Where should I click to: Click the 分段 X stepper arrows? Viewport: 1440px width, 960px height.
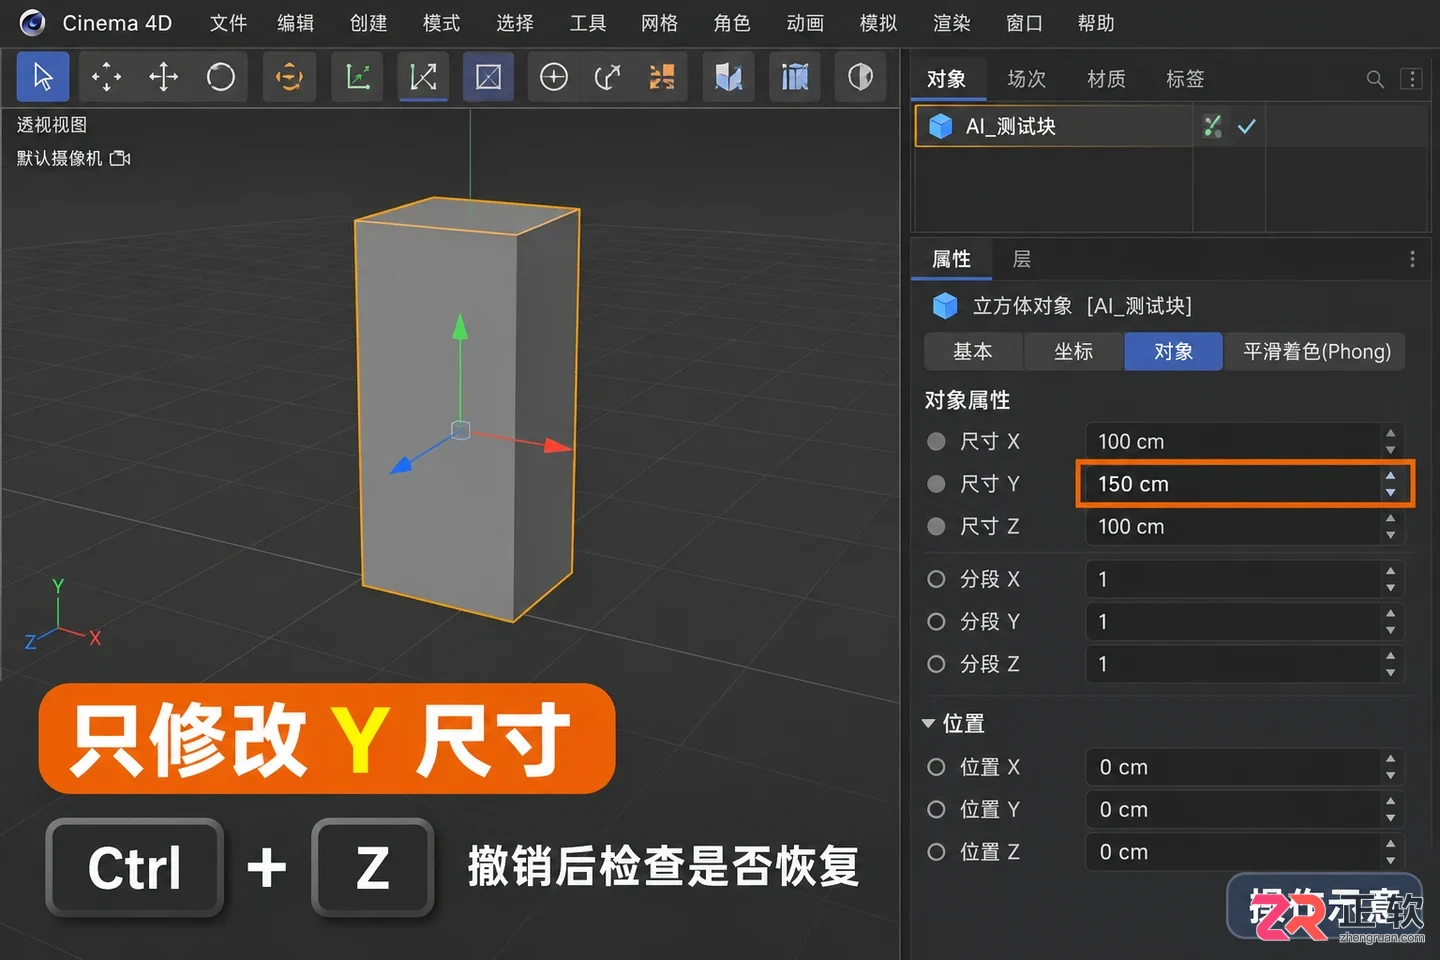point(1390,579)
